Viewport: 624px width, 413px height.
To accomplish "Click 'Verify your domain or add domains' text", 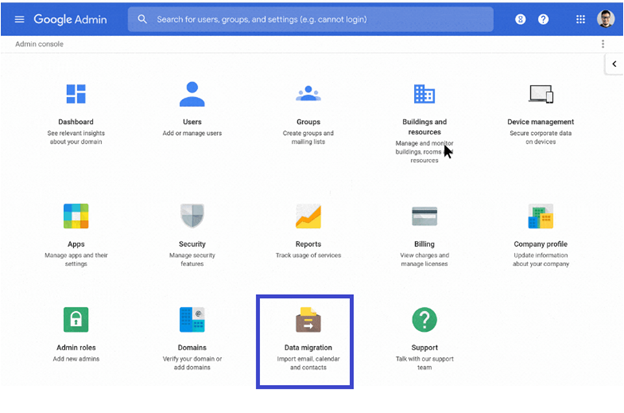I will click(192, 363).
